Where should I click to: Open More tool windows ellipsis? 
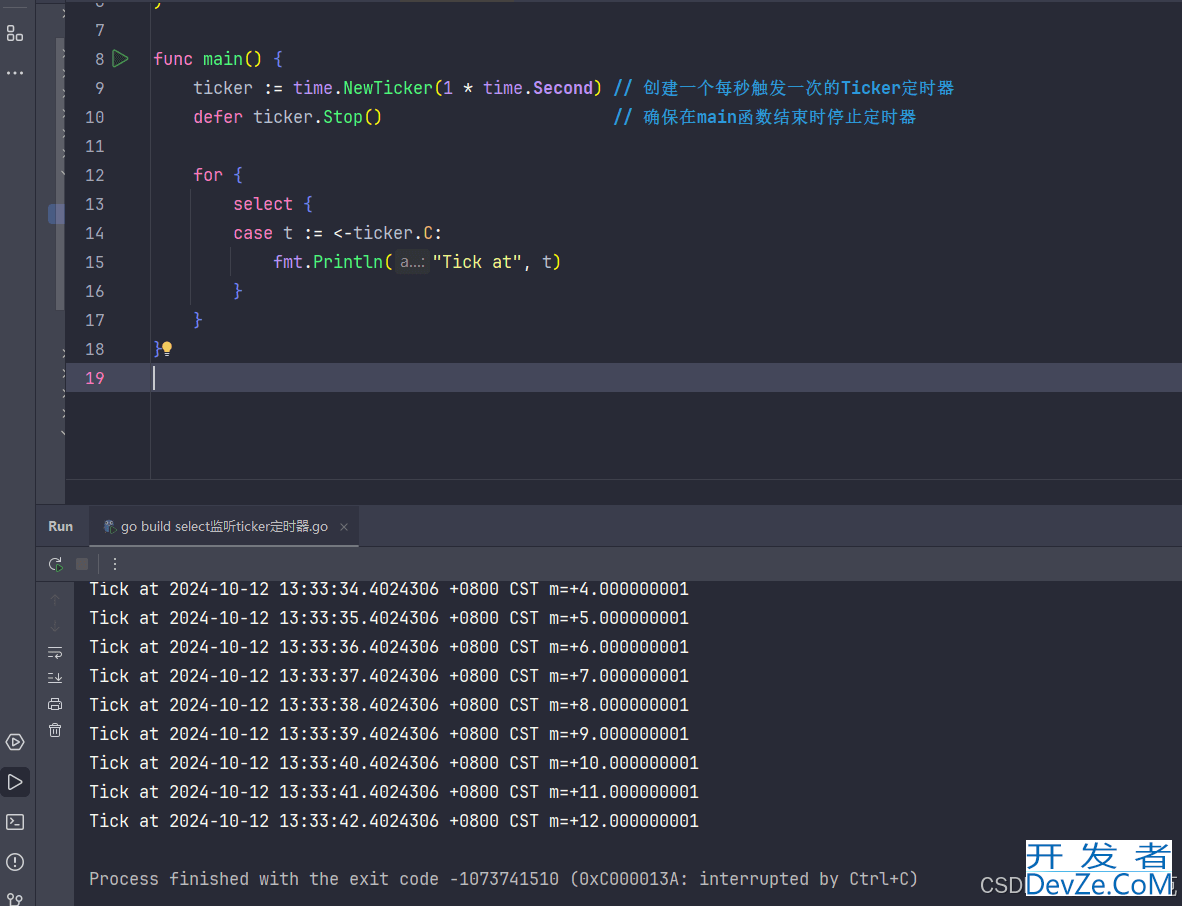click(15, 73)
